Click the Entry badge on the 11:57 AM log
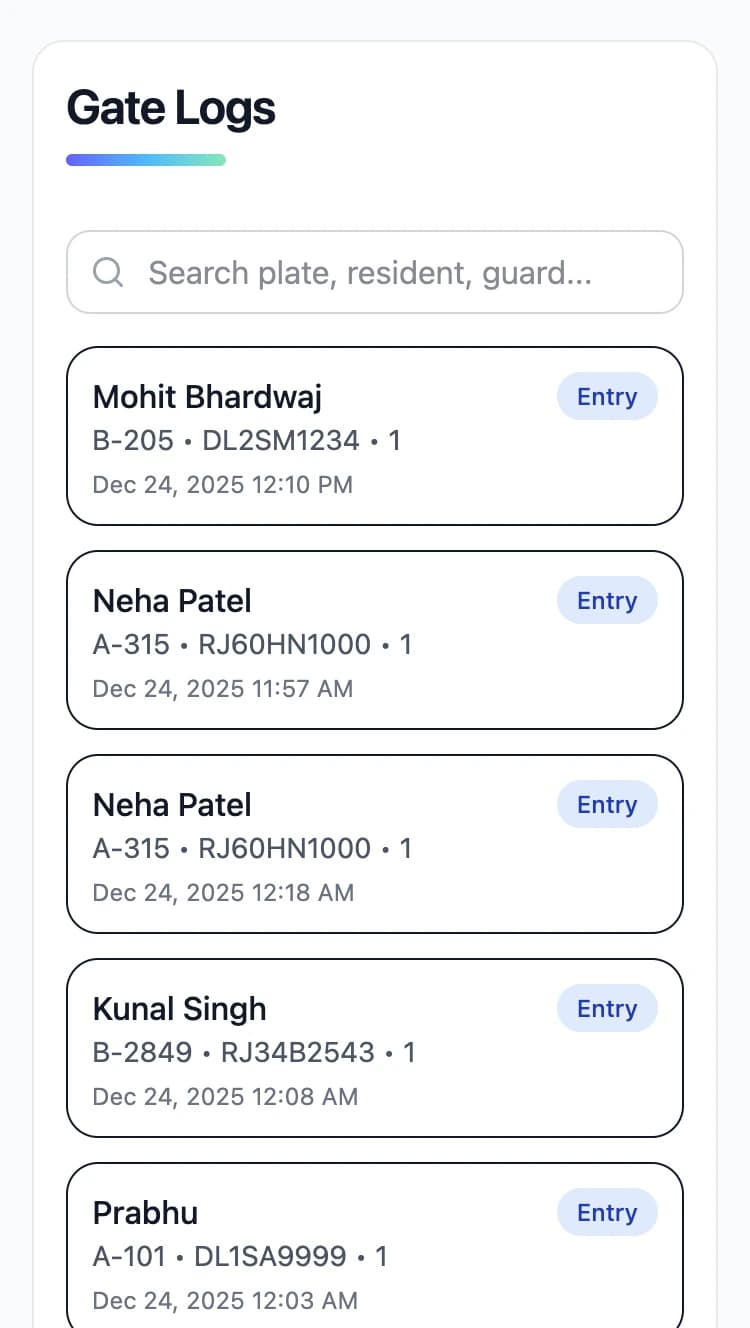750x1328 pixels. [x=606, y=601]
